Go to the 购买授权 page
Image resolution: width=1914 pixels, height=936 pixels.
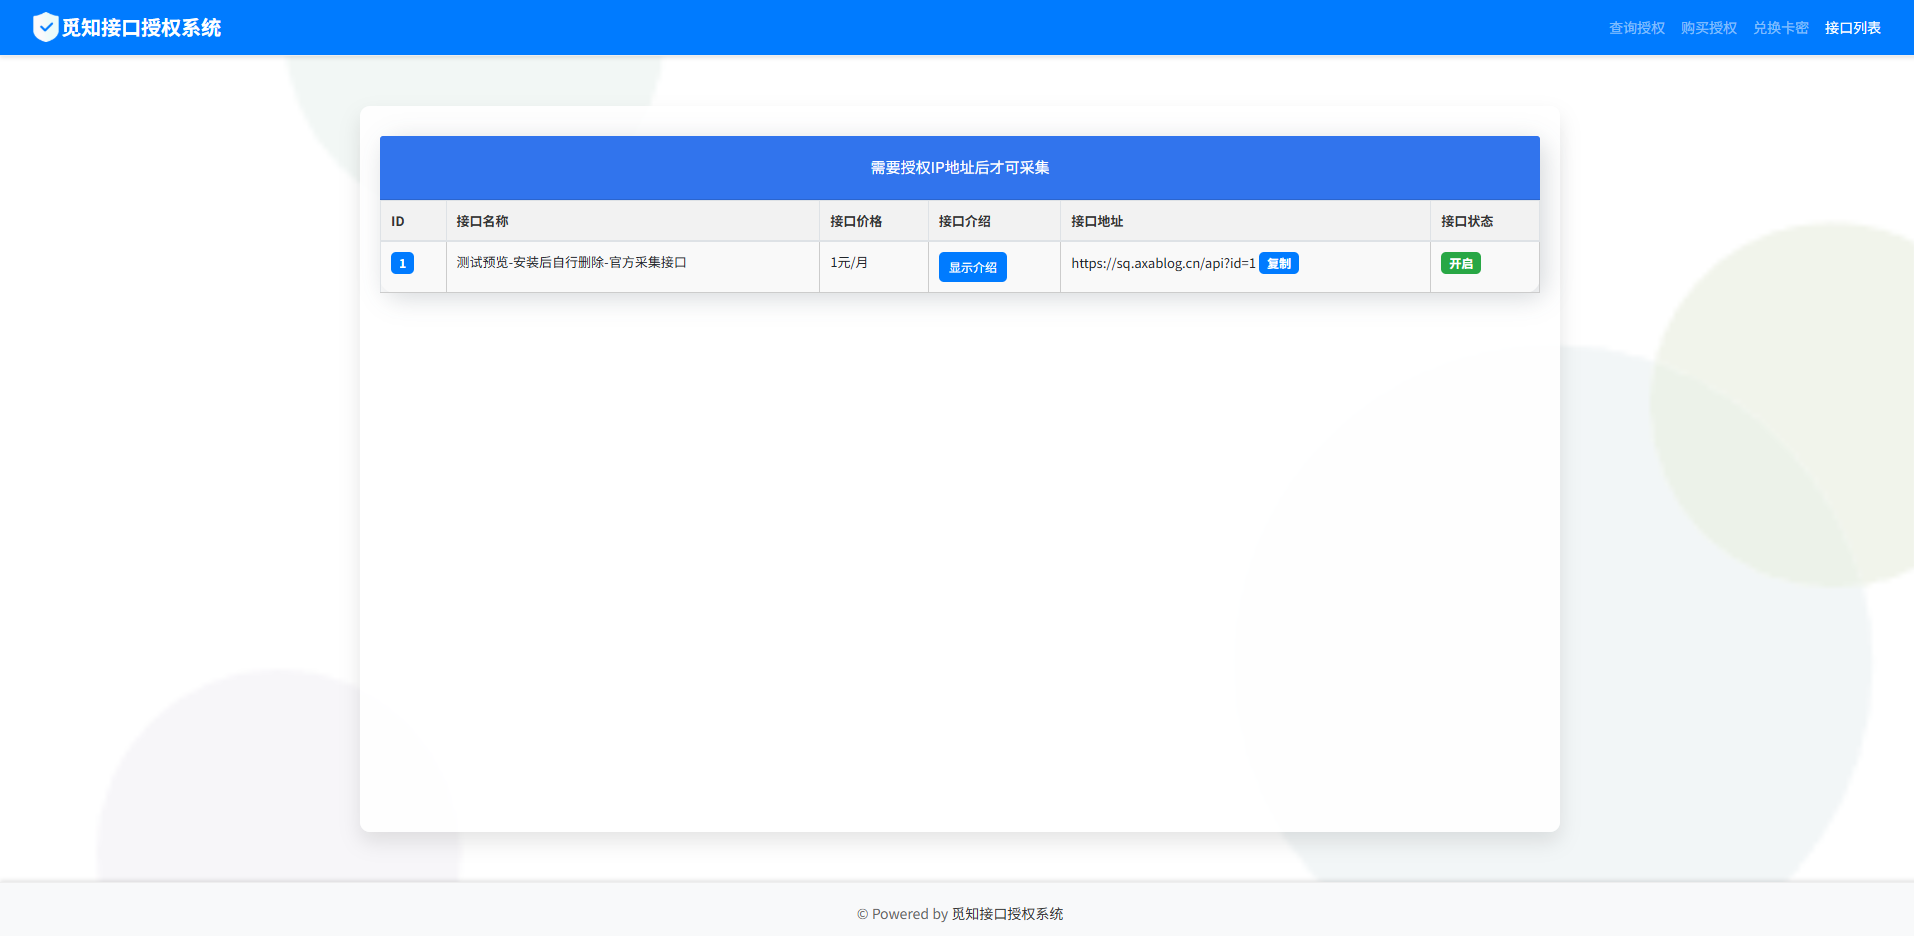click(1708, 28)
